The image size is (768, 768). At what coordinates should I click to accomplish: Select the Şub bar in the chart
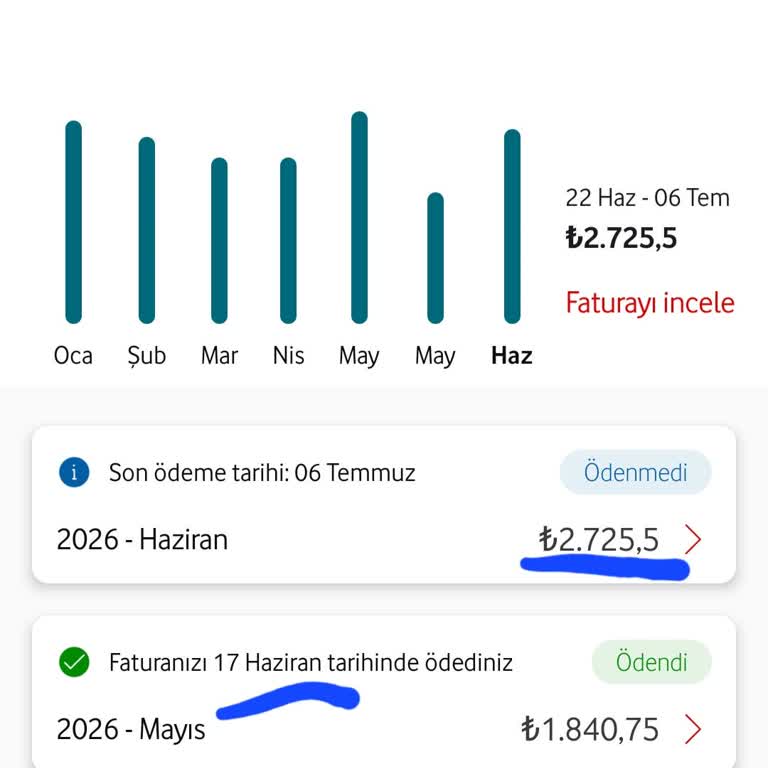pos(146,230)
